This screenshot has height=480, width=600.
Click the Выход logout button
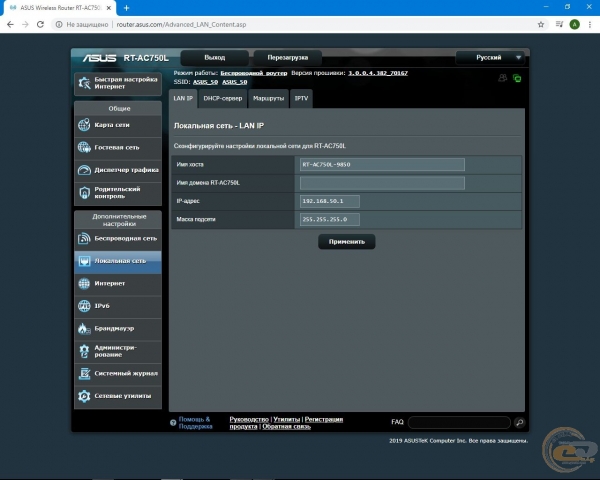[x=214, y=58]
